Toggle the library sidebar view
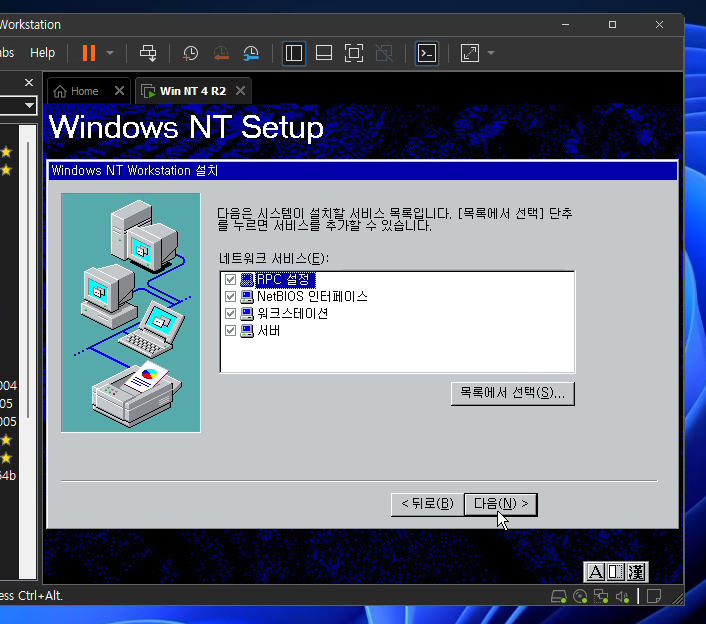Viewport: 706px width, 624px height. (294, 53)
